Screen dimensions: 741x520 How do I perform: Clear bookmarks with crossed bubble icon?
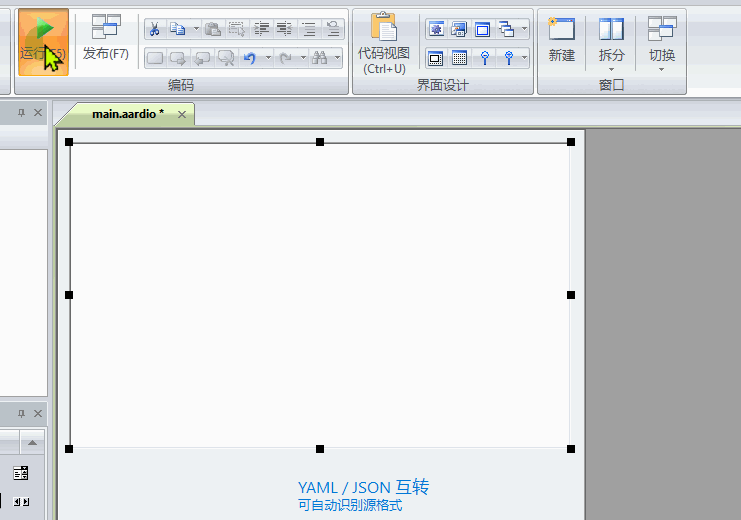(226, 58)
